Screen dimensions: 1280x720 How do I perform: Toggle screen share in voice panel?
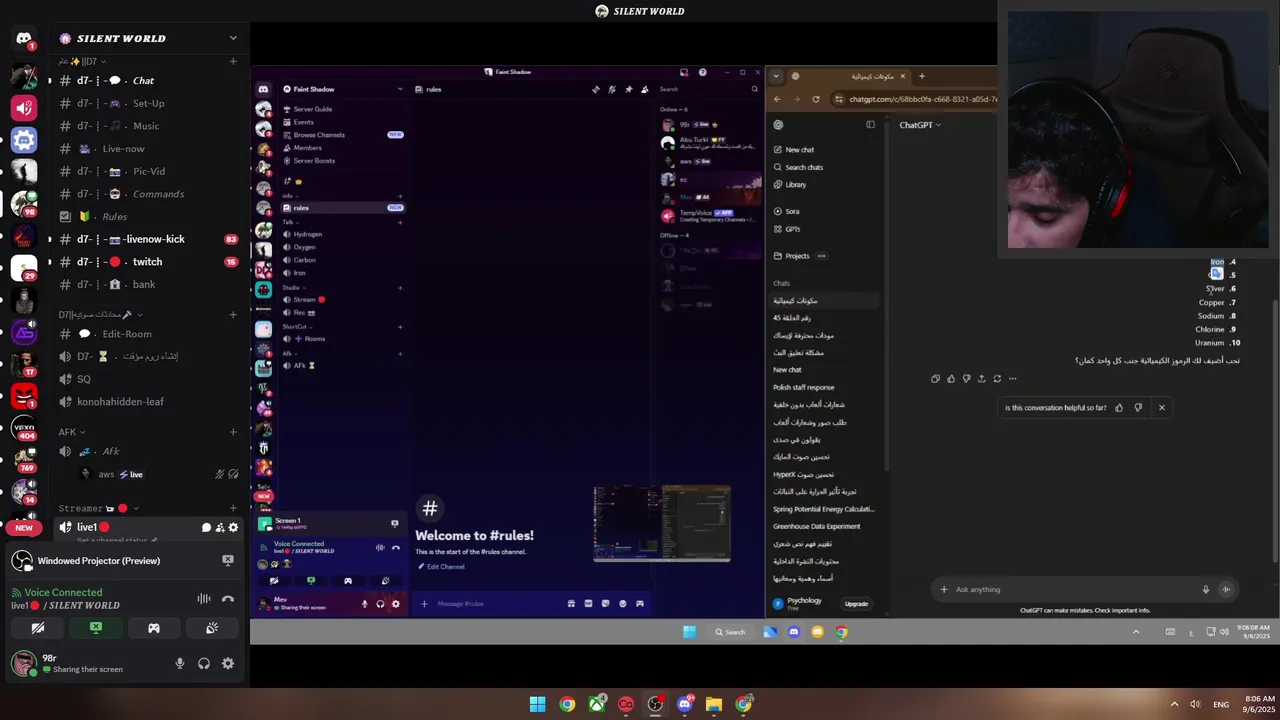pyautogui.click(x=96, y=628)
